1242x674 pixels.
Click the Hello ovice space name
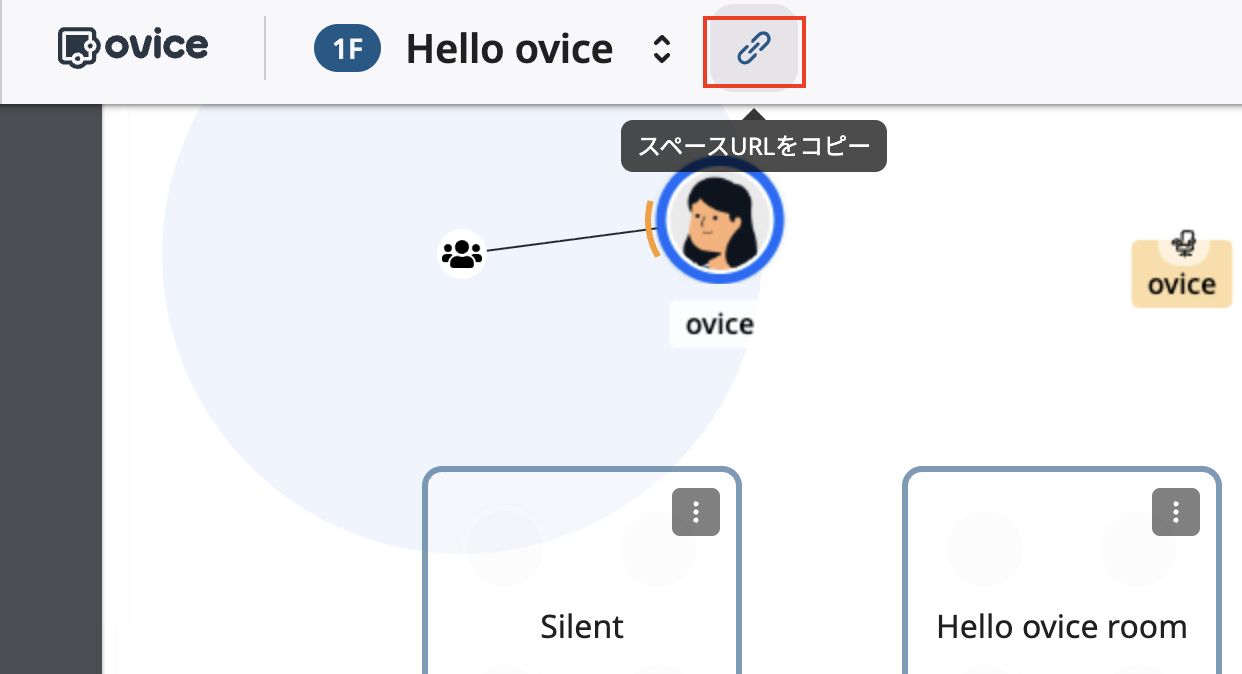511,48
